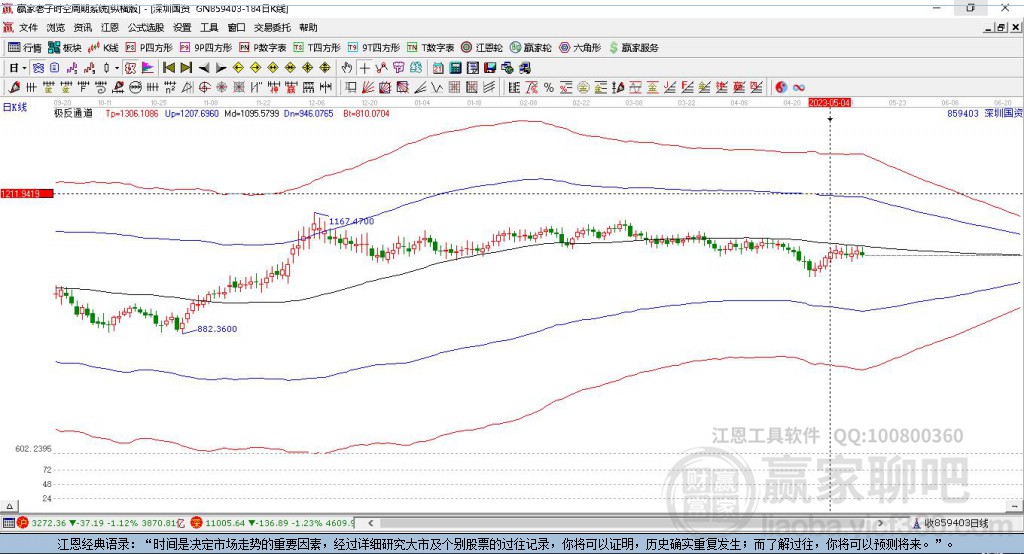Save the chart with floppy disk icon

(x=490, y=68)
